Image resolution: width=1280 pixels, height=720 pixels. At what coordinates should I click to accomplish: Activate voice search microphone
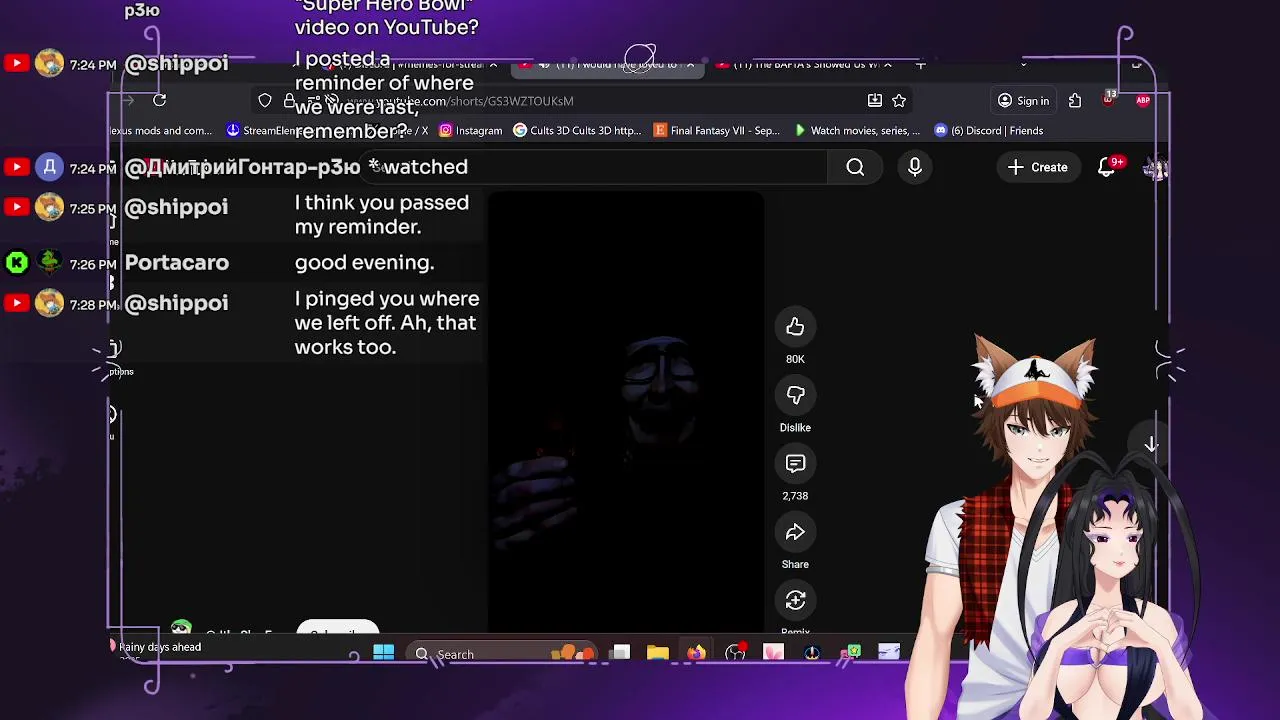click(x=915, y=168)
